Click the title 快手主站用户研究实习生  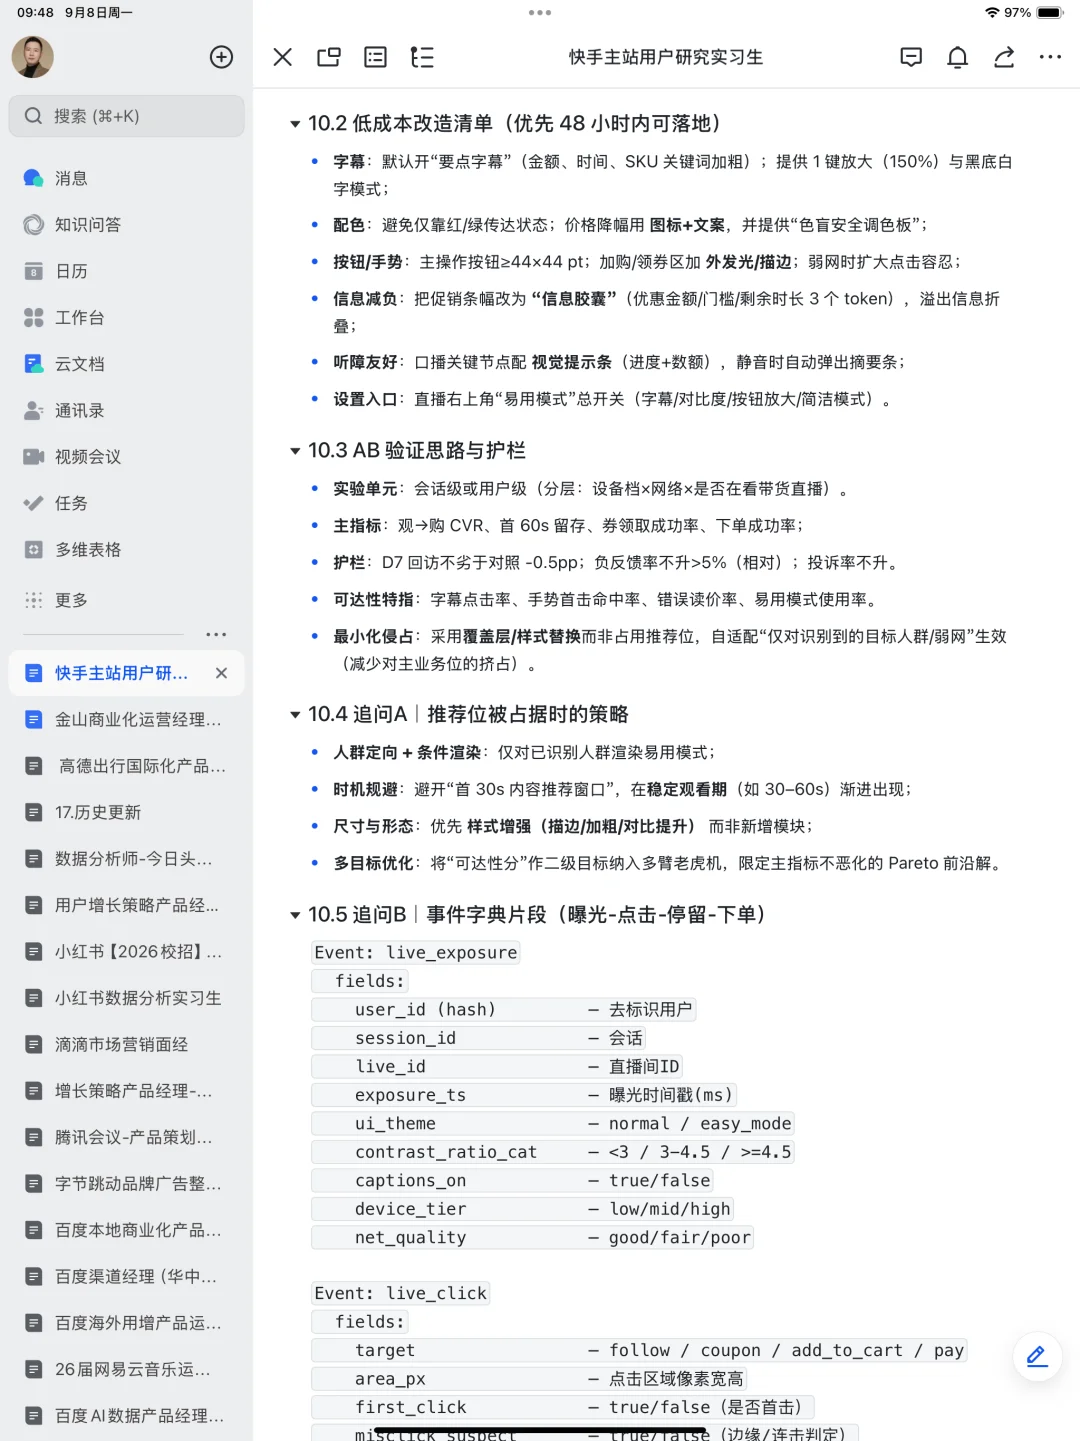(666, 57)
